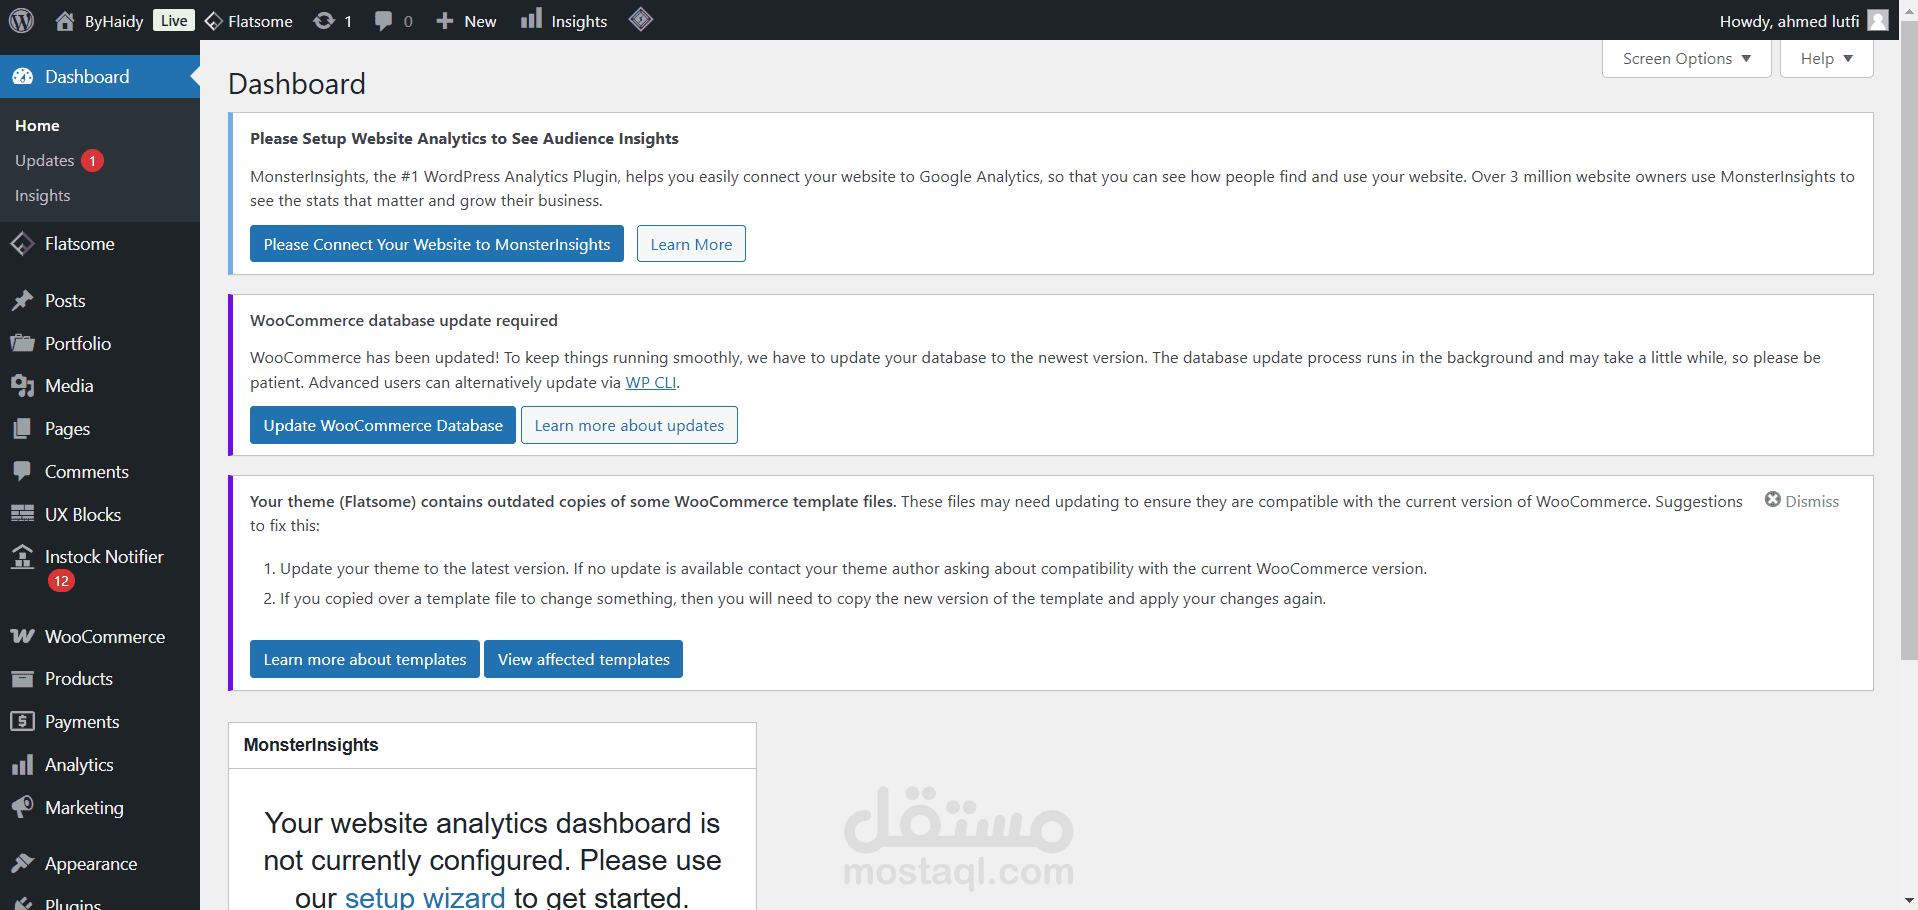The image size is (1918, 910).
Task: Click the red 12 badge on Instock Notifier
Action: tap(61, 581)
